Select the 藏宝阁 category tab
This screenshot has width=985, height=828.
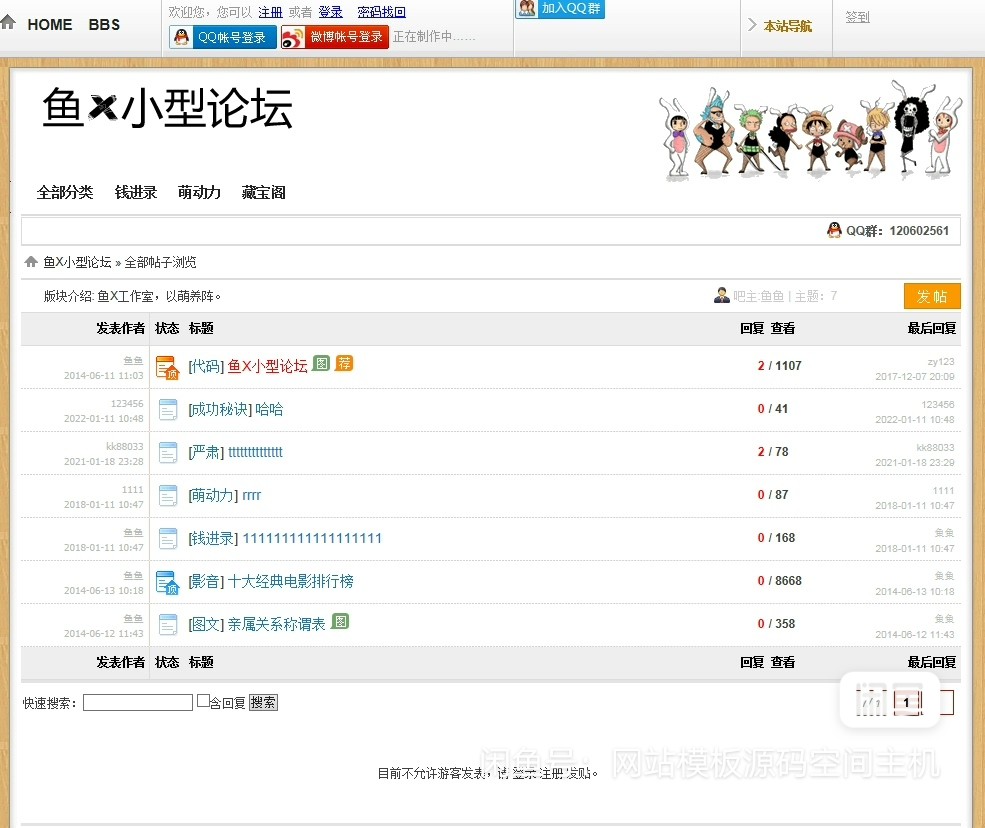coord(264,192)
